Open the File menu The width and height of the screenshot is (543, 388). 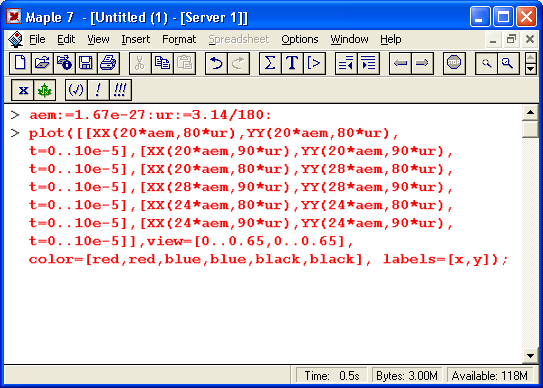pos(37,39)
